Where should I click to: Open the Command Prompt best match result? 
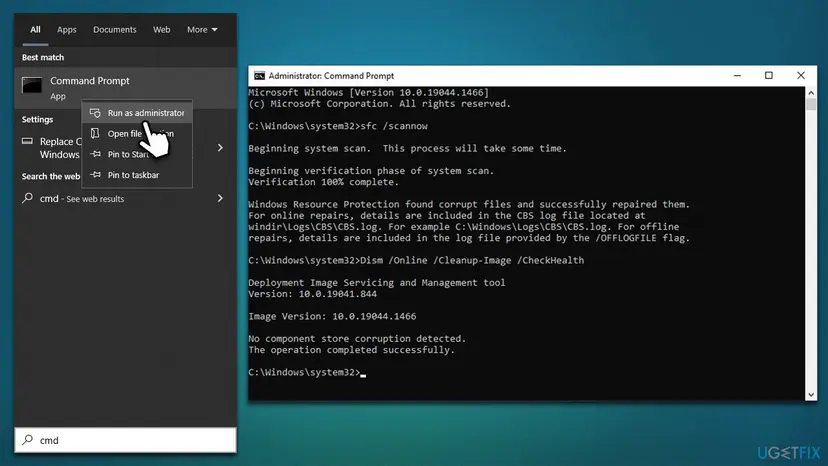[125, 88]
